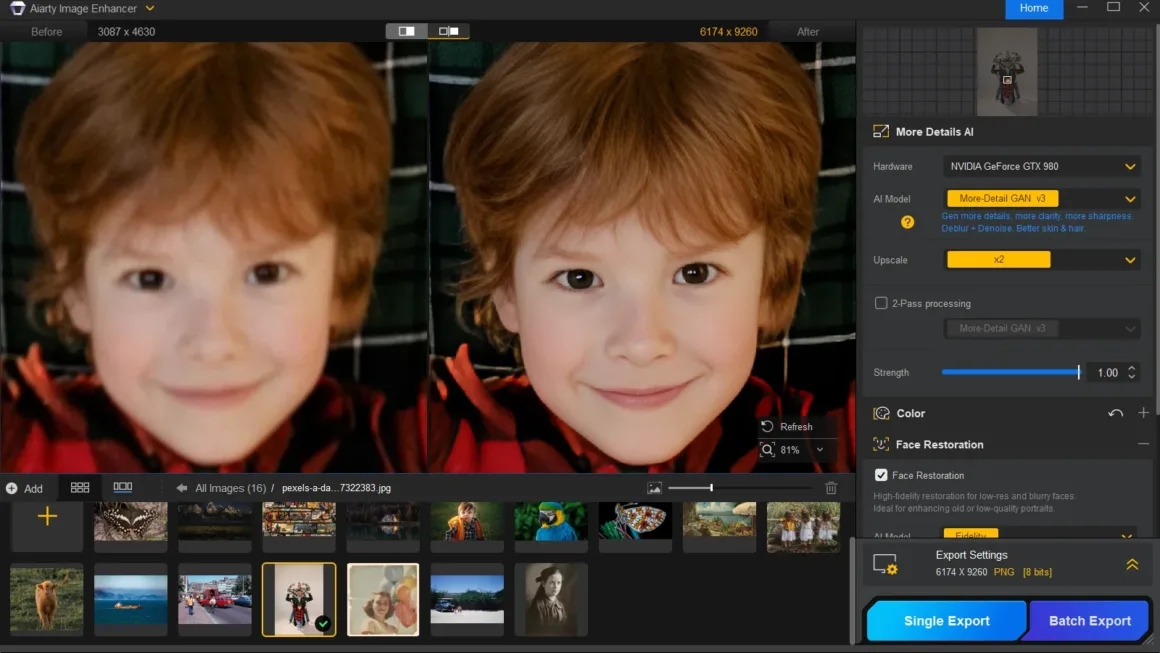1160x653 pixels.
Task: Uncheck the Face Restoration checkbox
Action: [881, 475]
